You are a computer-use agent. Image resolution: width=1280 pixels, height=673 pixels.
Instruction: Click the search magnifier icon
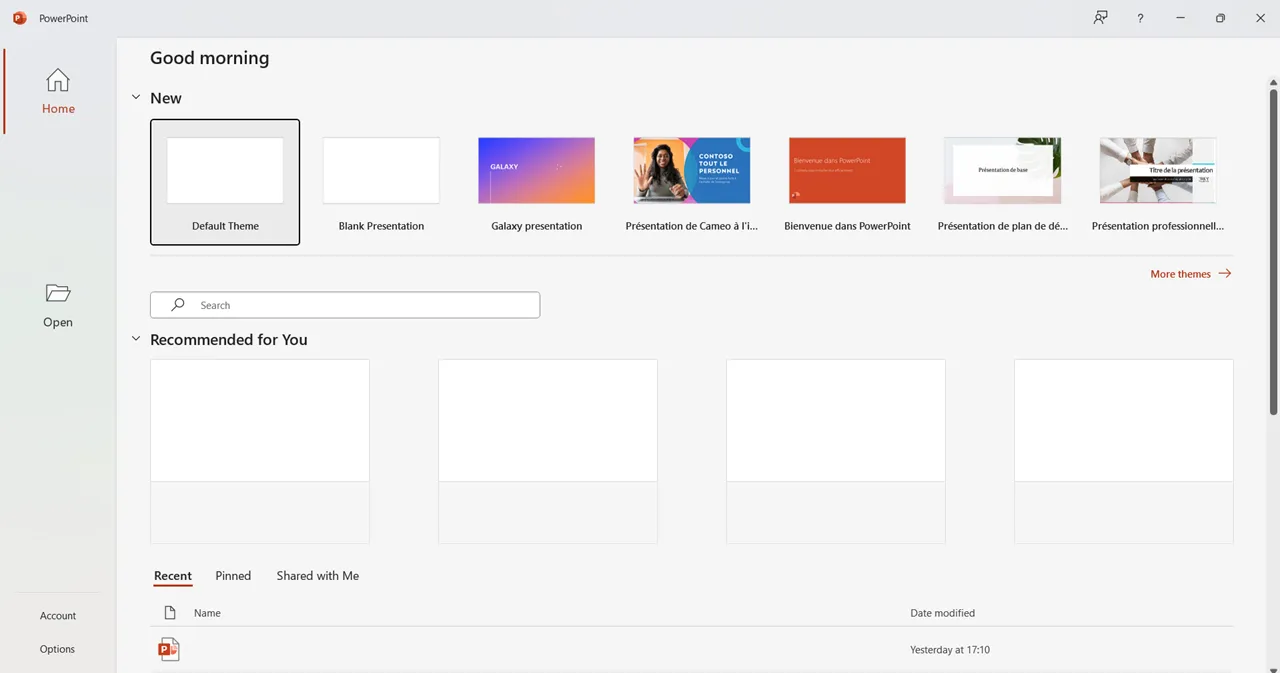click(x=178, y=305)
